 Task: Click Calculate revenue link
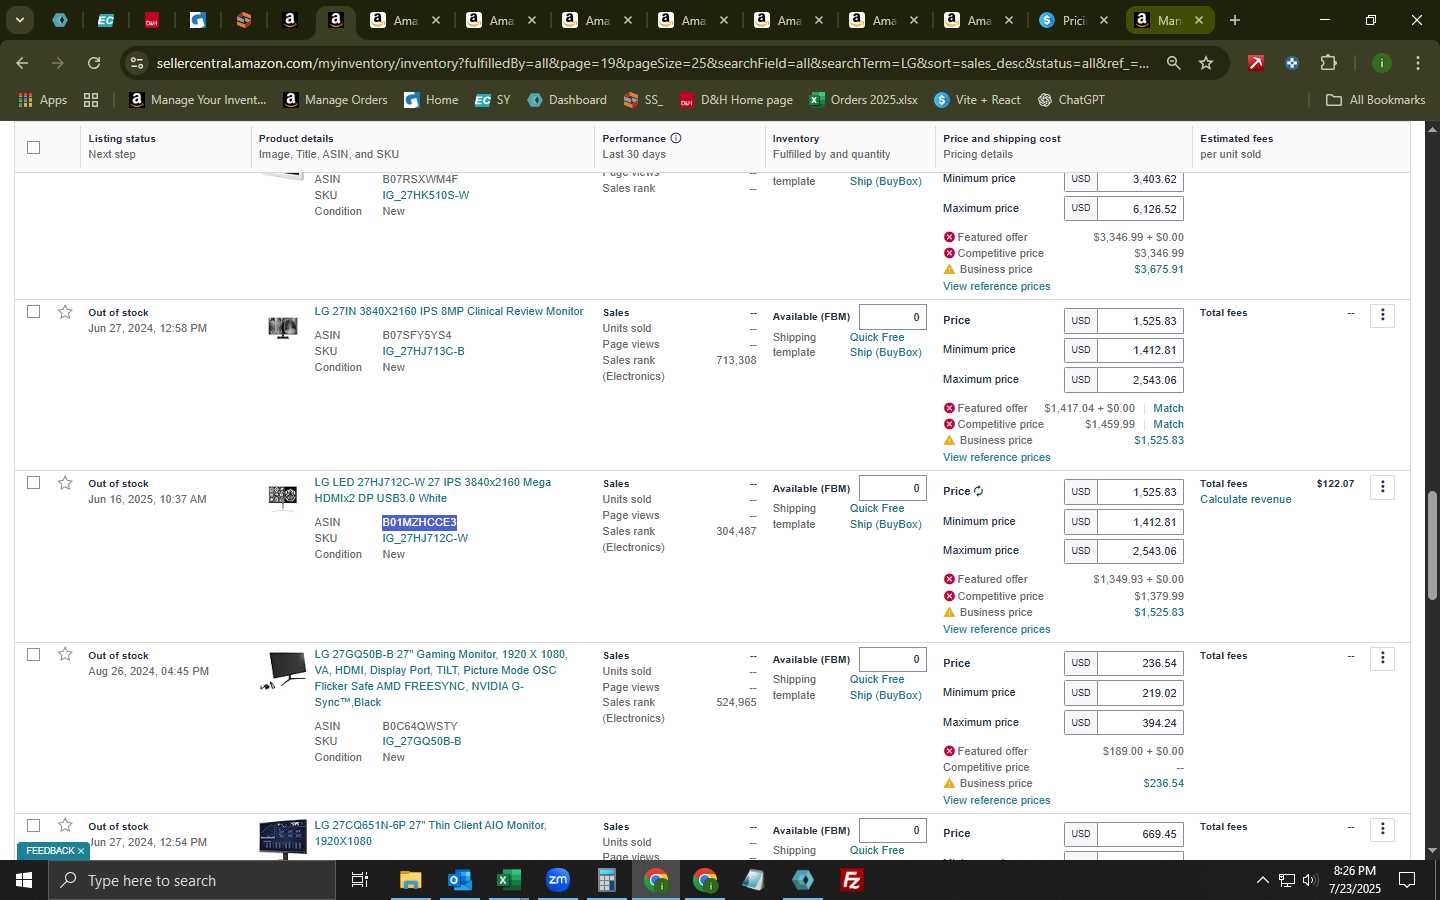pos(1245,500)
